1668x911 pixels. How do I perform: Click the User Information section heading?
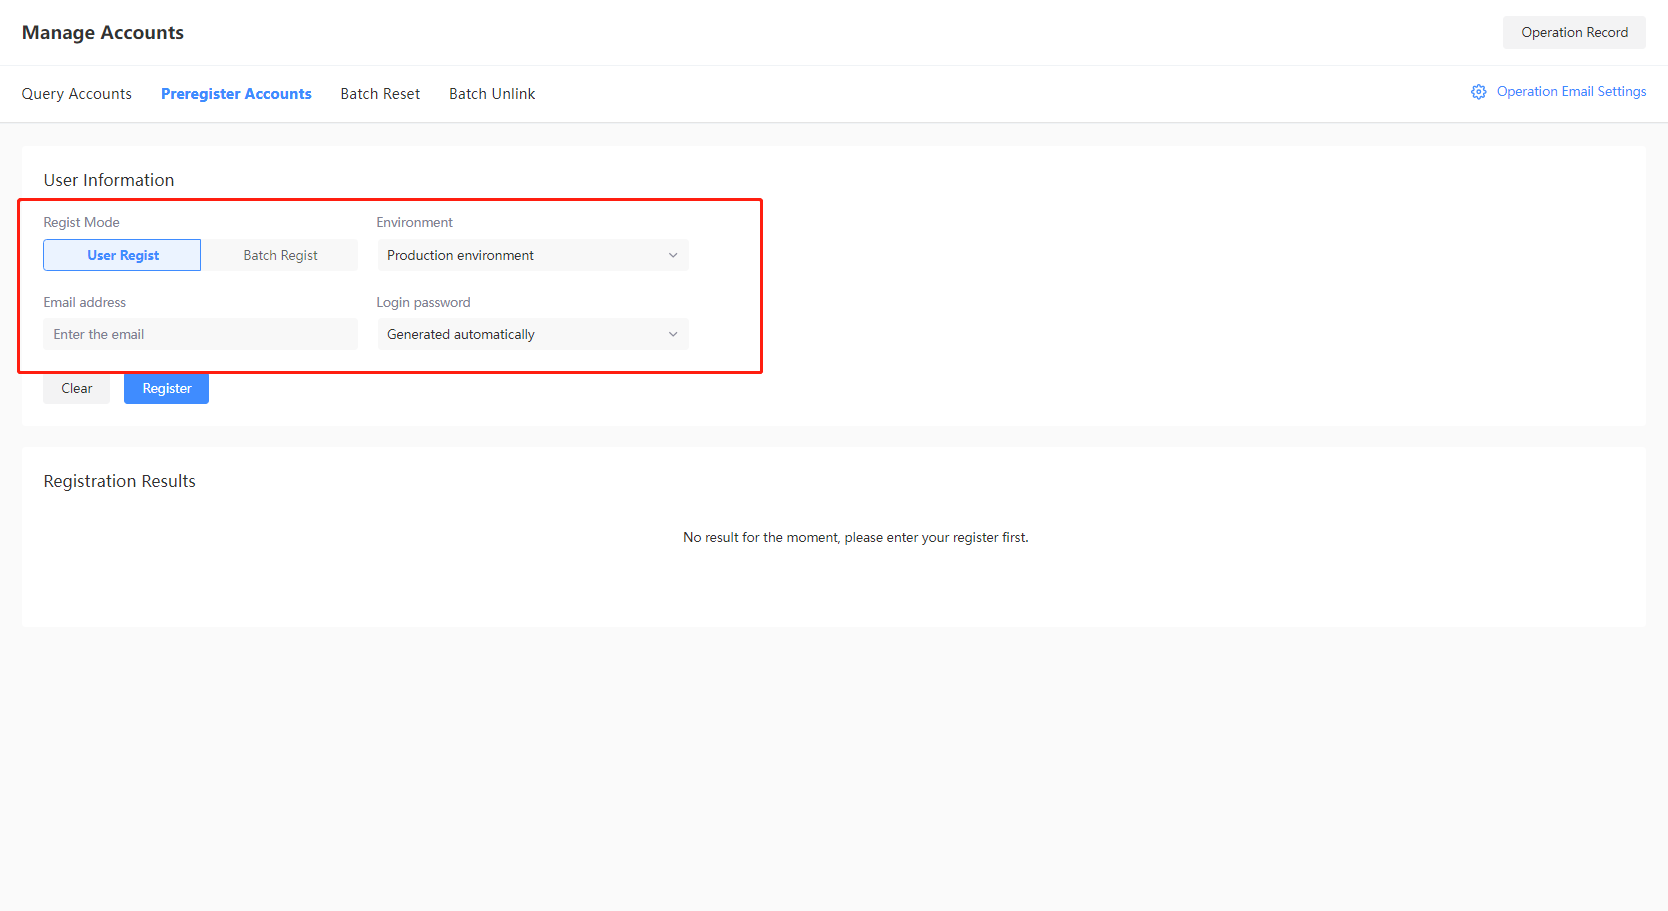pyautogui.click(x=109, y=180)
